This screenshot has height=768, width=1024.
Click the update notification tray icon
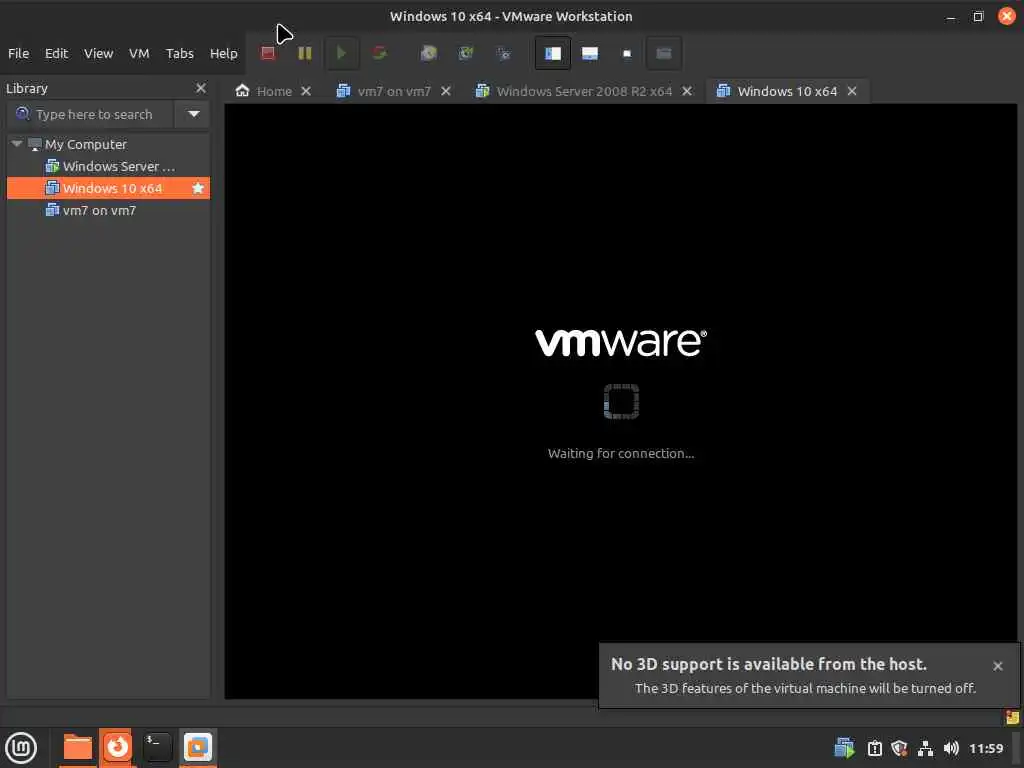874,748
